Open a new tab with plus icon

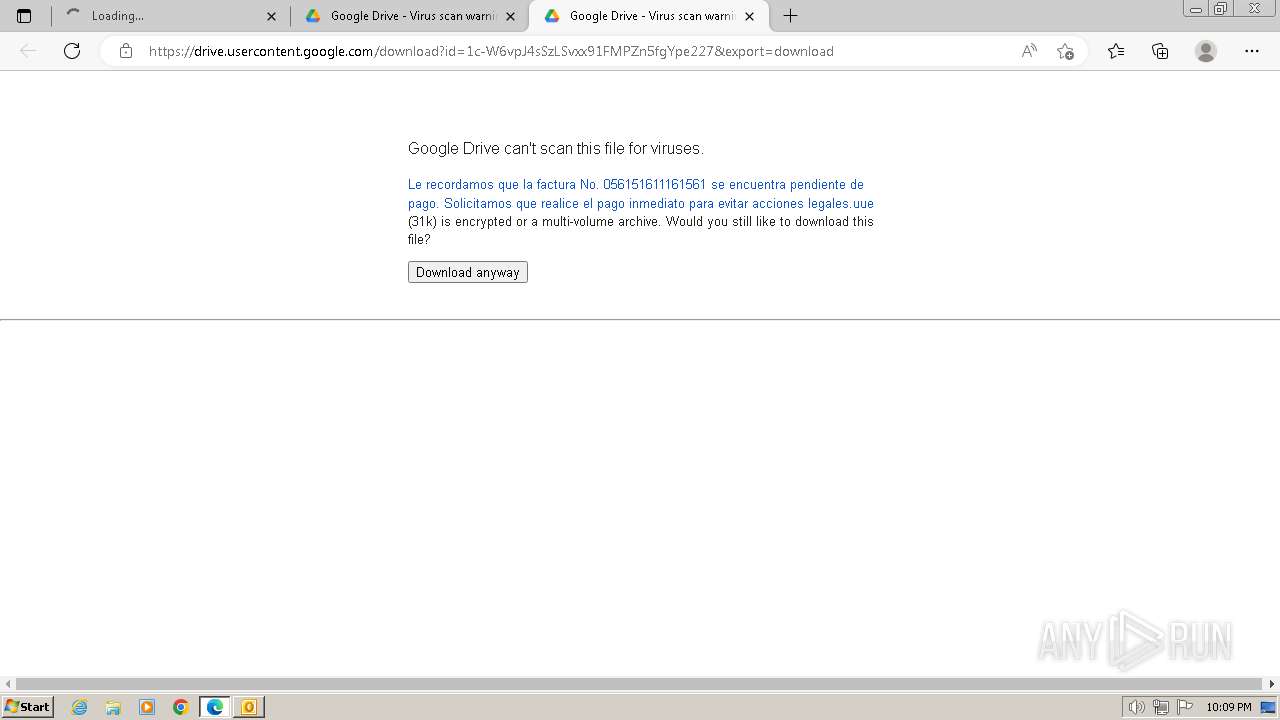click(x=790, y=16)
